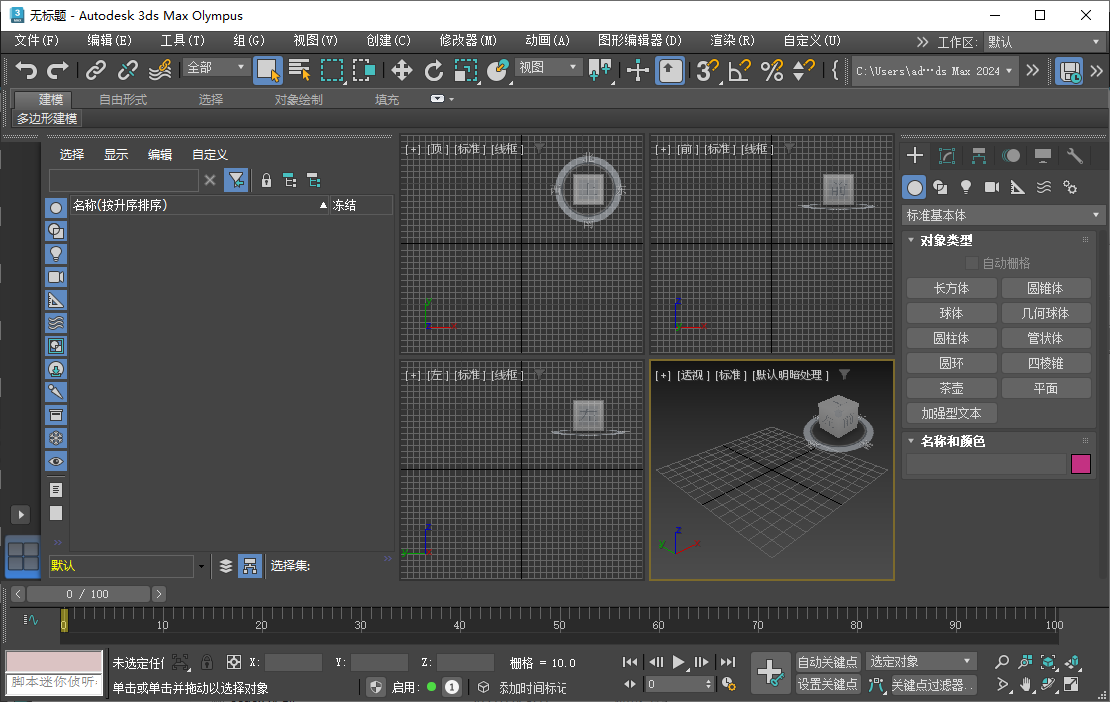Open the project path dropdown
Screen dimensions: 1110x702
pos(934,71)
